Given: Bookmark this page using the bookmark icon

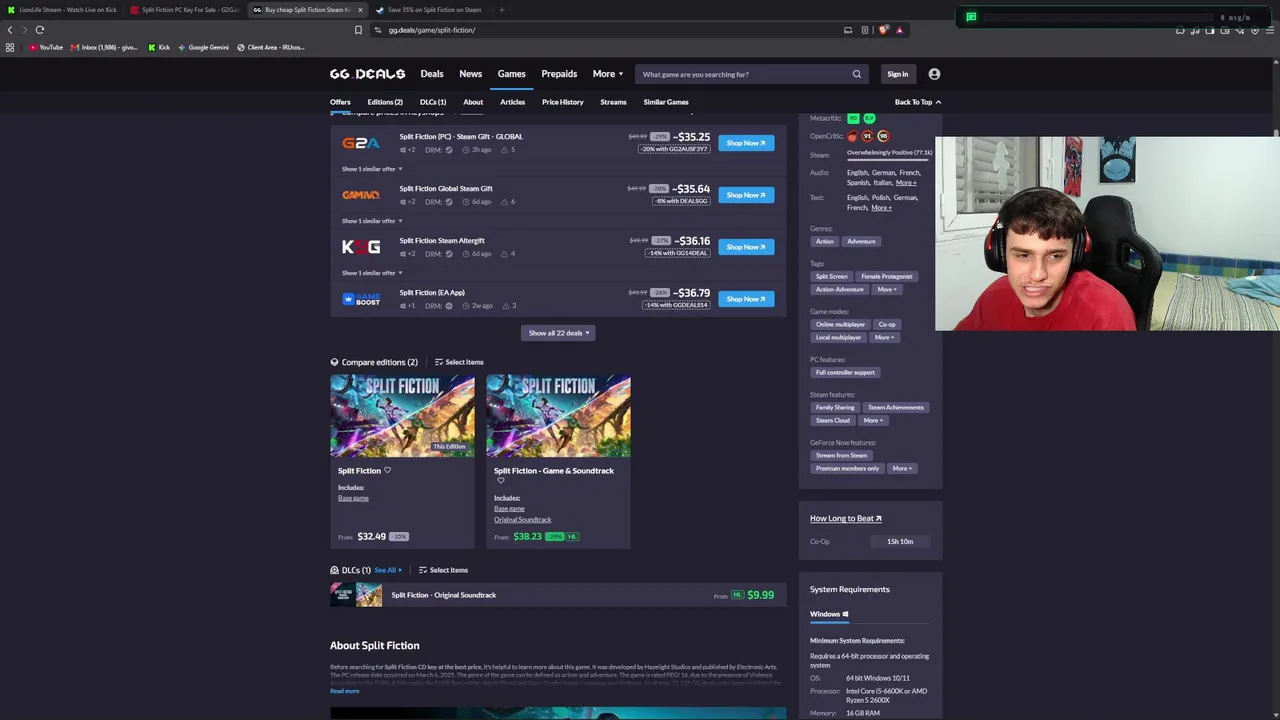Looking at the screenshot, I should [358, 30].
